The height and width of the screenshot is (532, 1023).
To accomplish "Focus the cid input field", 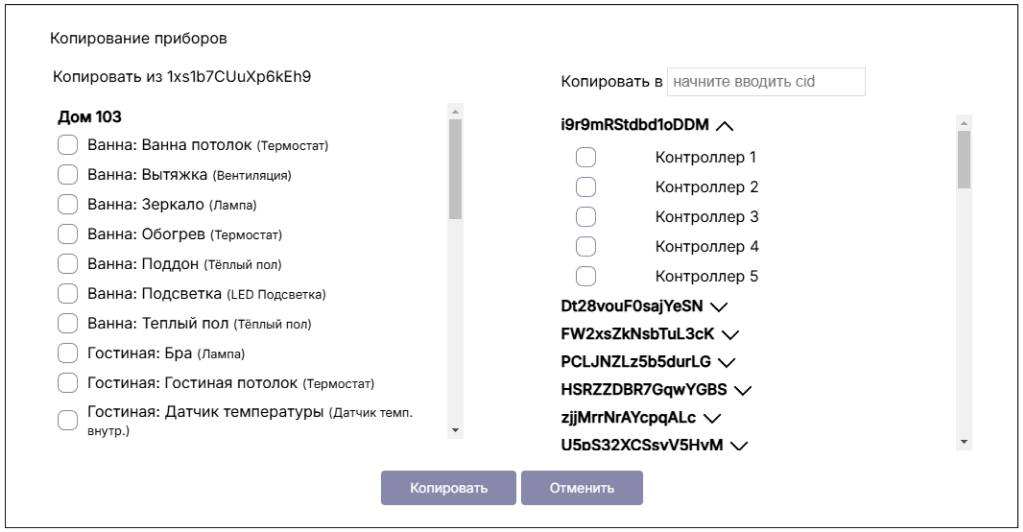I will pos(765,82).
